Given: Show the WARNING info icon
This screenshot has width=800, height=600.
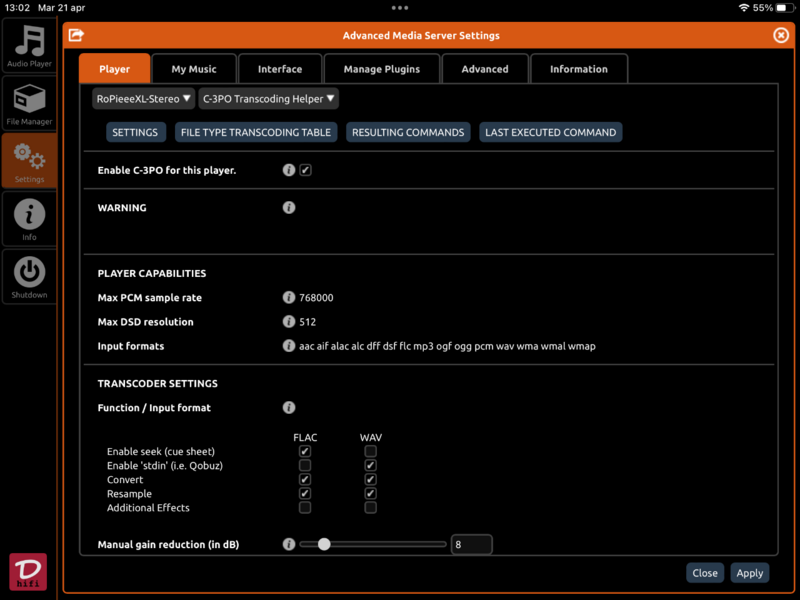Looking at the screenshot, I should point(289,208).
